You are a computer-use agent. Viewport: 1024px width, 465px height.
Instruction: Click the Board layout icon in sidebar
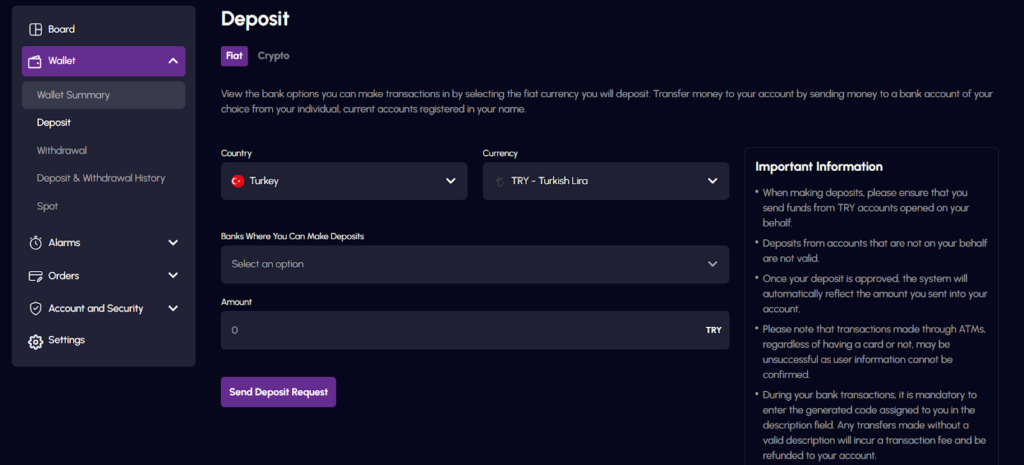(35, 29)
